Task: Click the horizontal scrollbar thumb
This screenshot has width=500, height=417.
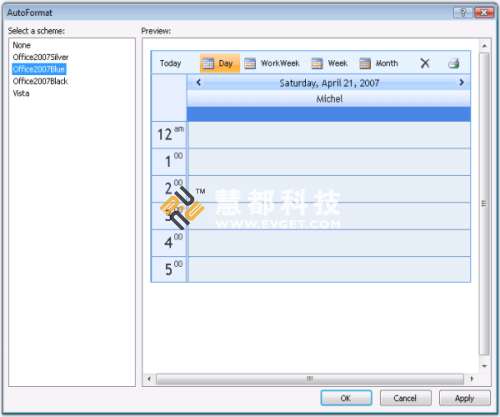Action: pyautogui.click(x=310, y=379)
